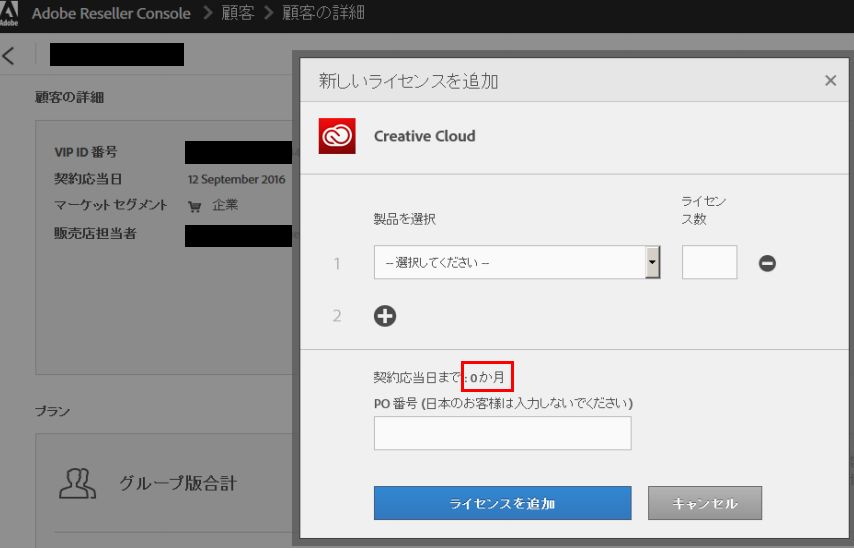Focus the PO 番号 input field
Image resolution: width=854 pixels, height=548 pixels.
point(502,433)
